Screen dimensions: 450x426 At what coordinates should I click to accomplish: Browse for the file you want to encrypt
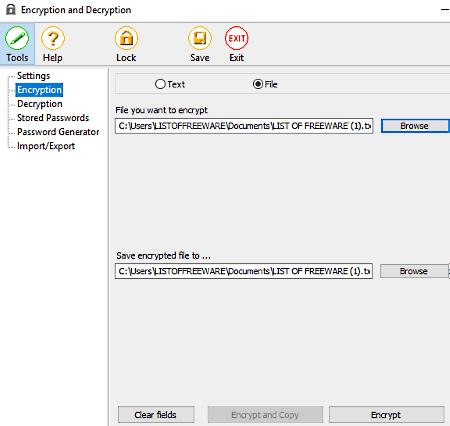point(415,126)
